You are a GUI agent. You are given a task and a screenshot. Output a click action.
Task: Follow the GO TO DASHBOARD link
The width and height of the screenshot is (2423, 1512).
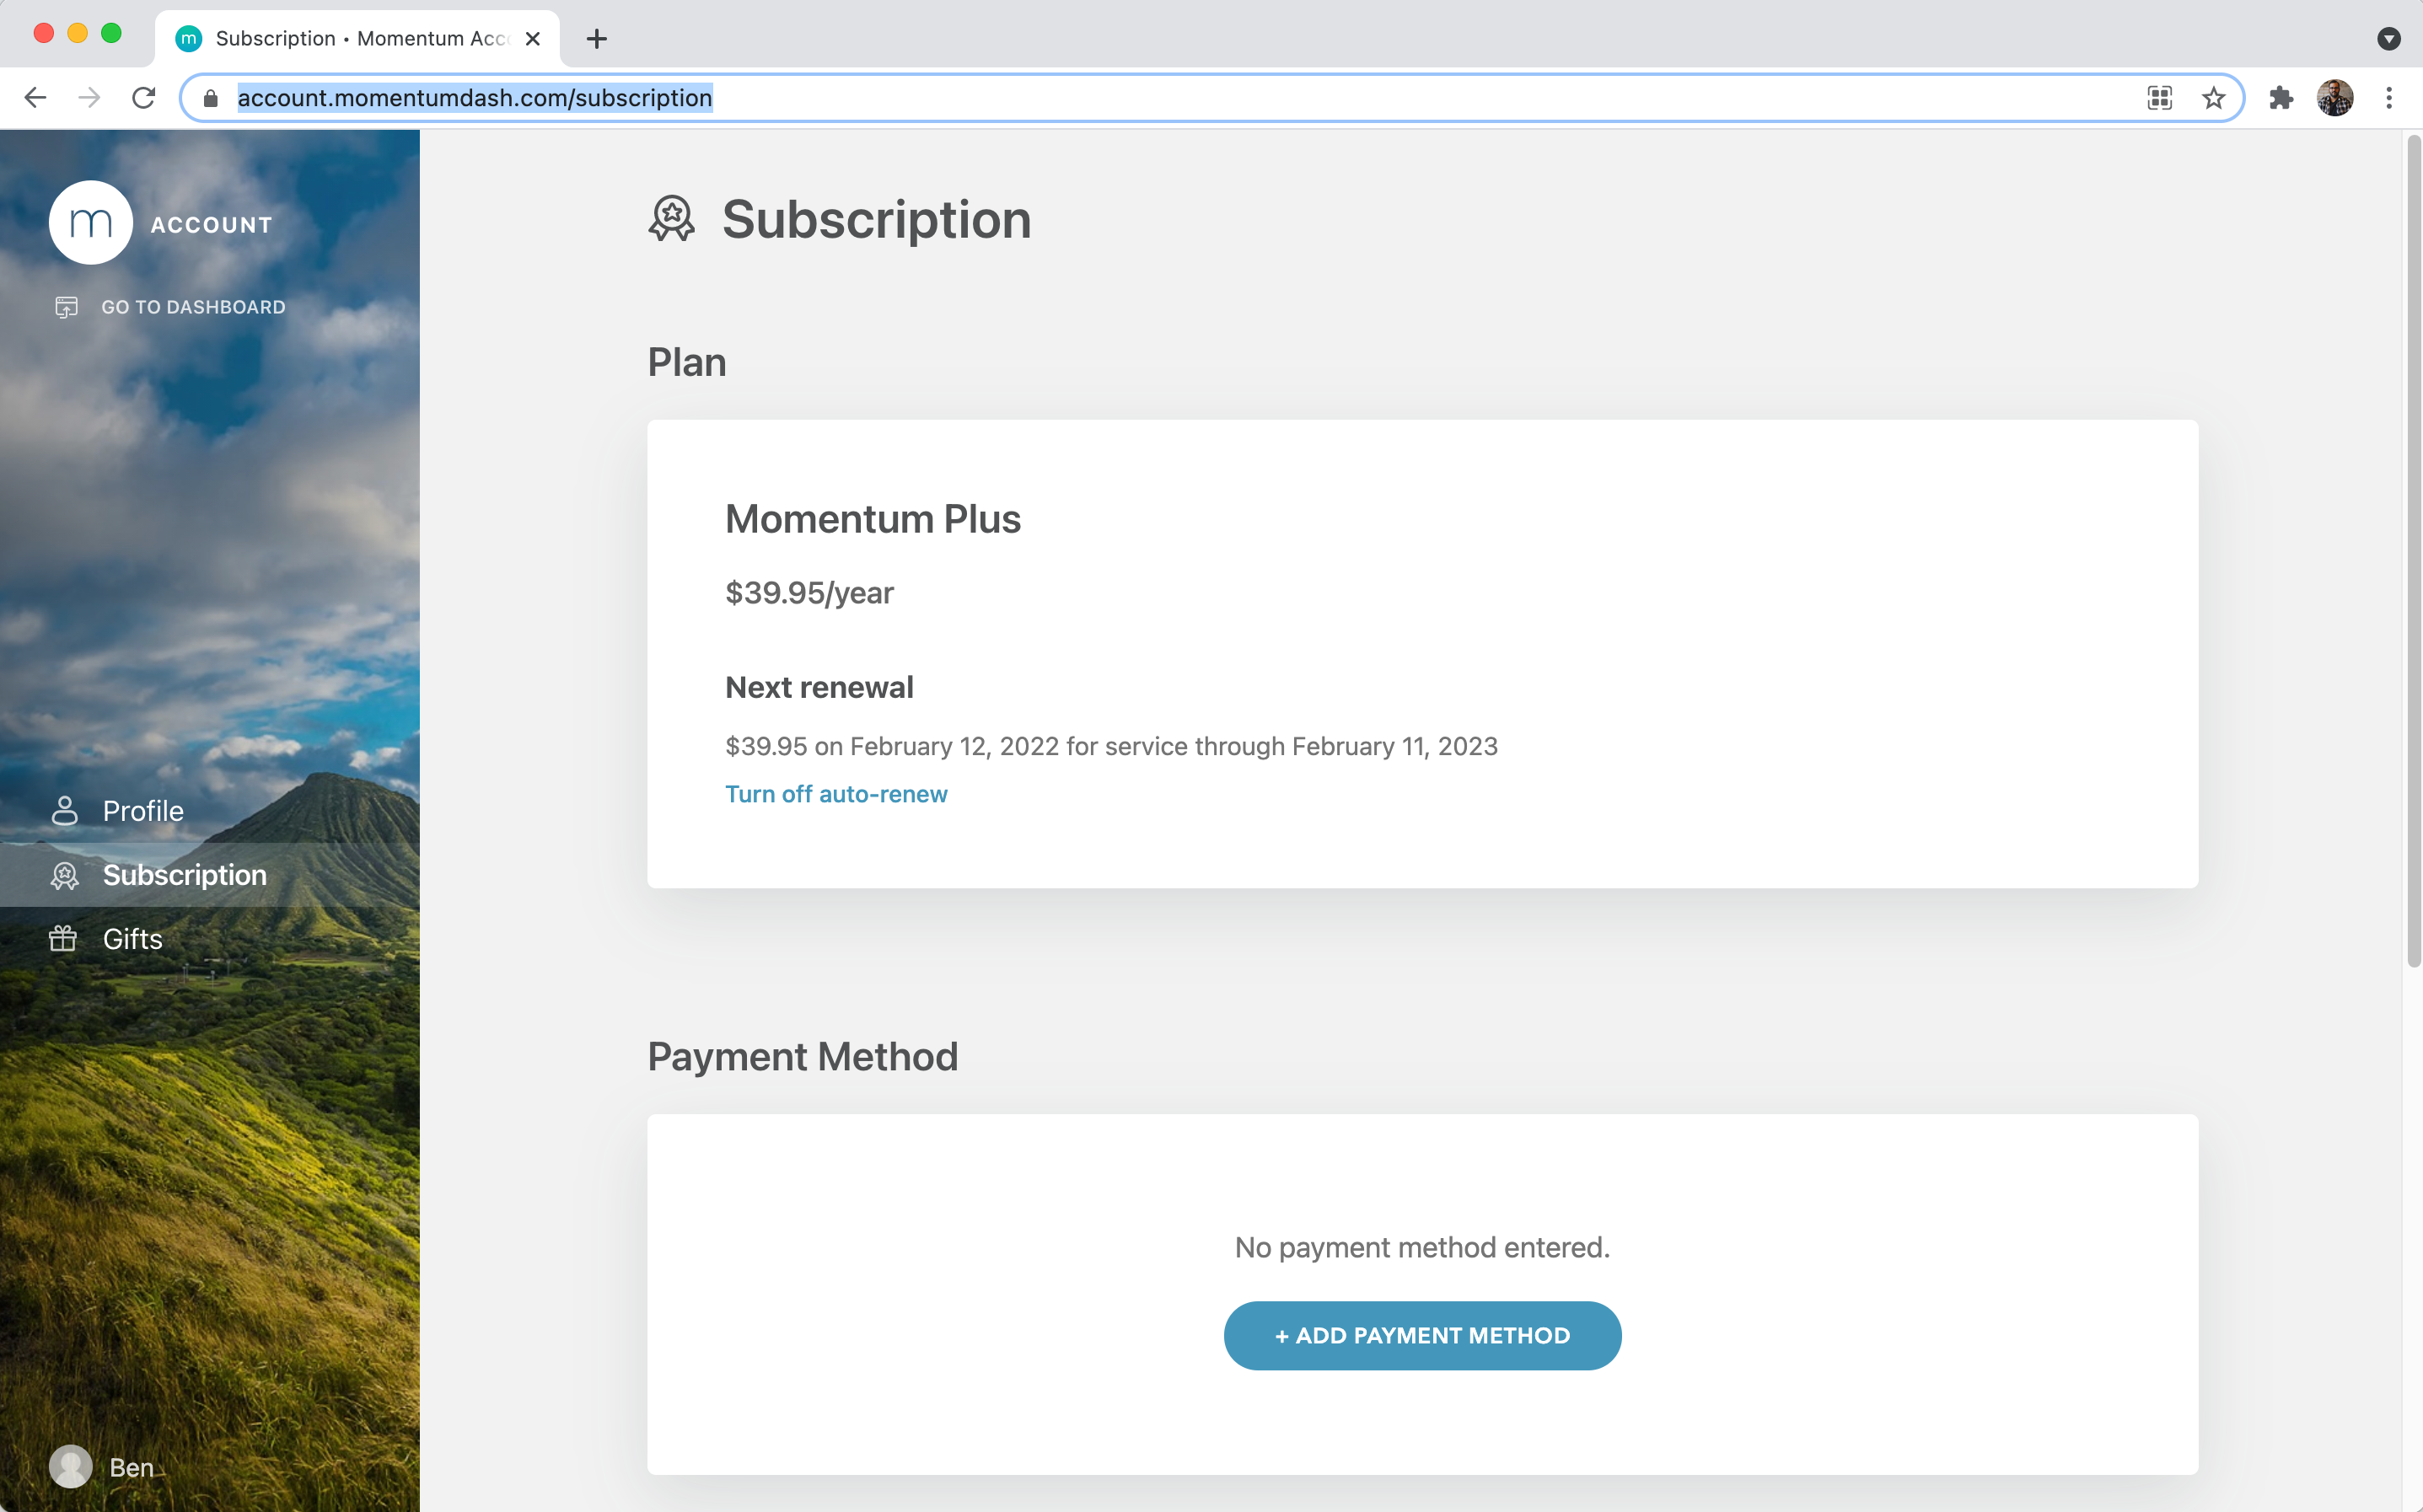(193, 307)
